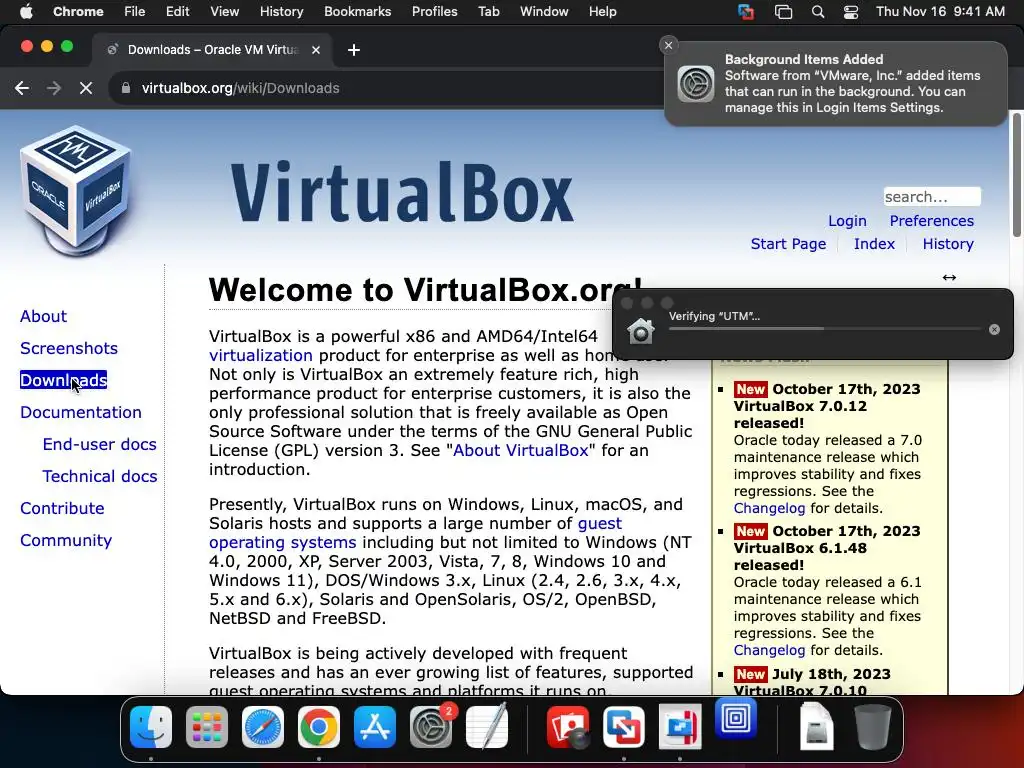Click the UTM icon in Dock
The height and width of the screenshot is (768, 1024).
point(736,718)
